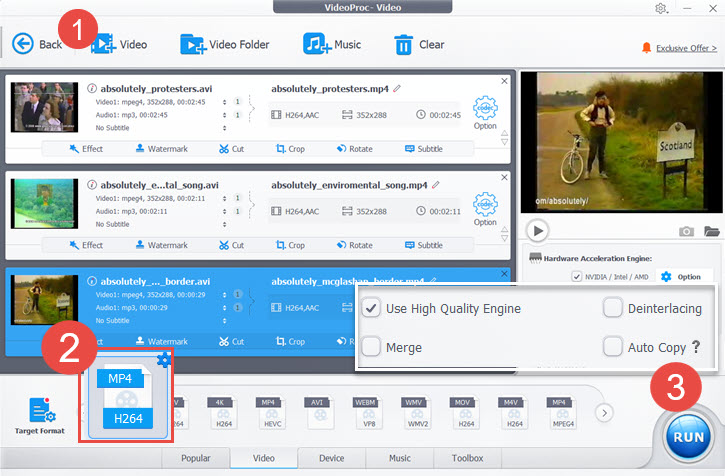725x476 pixels.
Task: Add Subtitle to environmental song video
Action: click(424, 245)
